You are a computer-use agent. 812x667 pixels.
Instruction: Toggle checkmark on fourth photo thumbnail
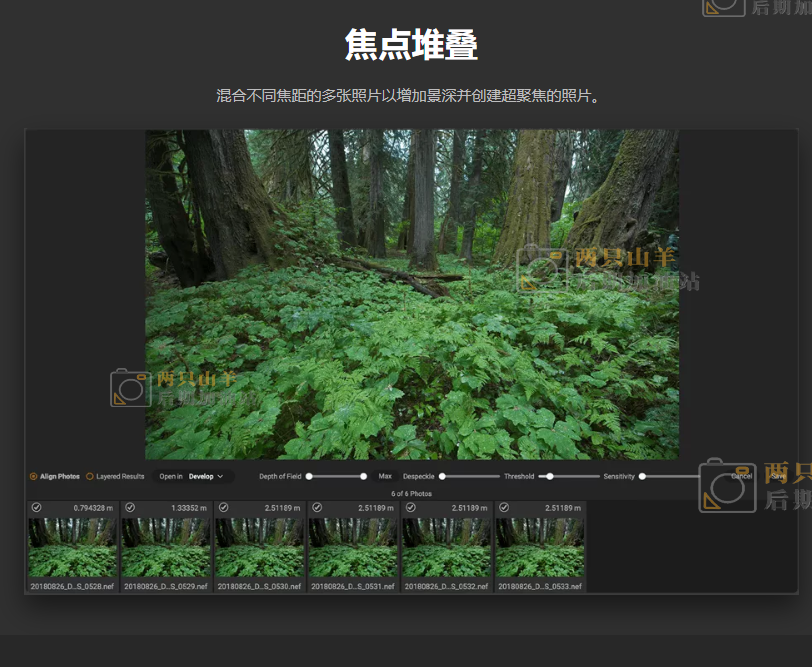[x=317, y=508]
